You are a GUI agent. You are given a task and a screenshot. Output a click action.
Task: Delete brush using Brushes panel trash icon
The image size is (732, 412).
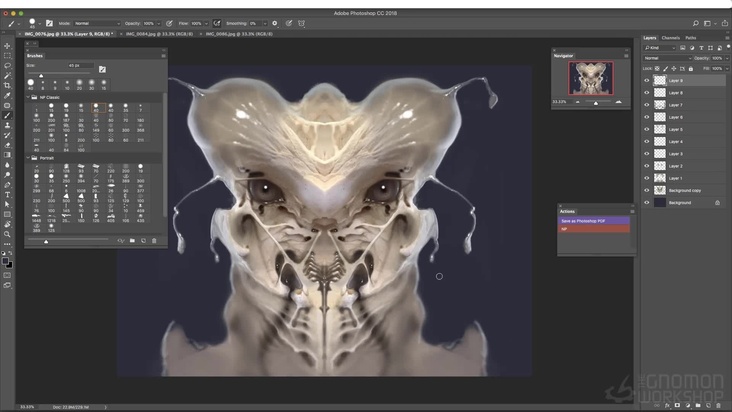click(154, 241)
